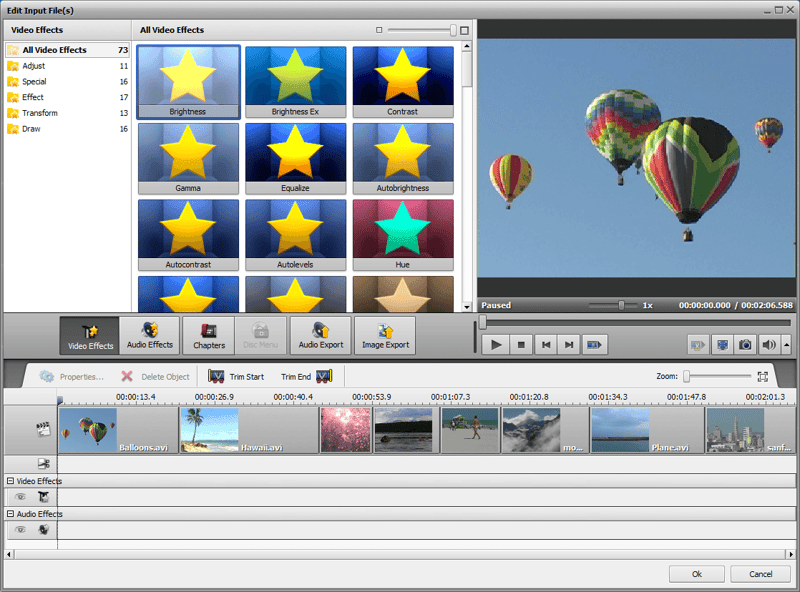
Task: Toggle visibility of the Video Effects track
Action: pyautogui.click(x=21, y=497)
